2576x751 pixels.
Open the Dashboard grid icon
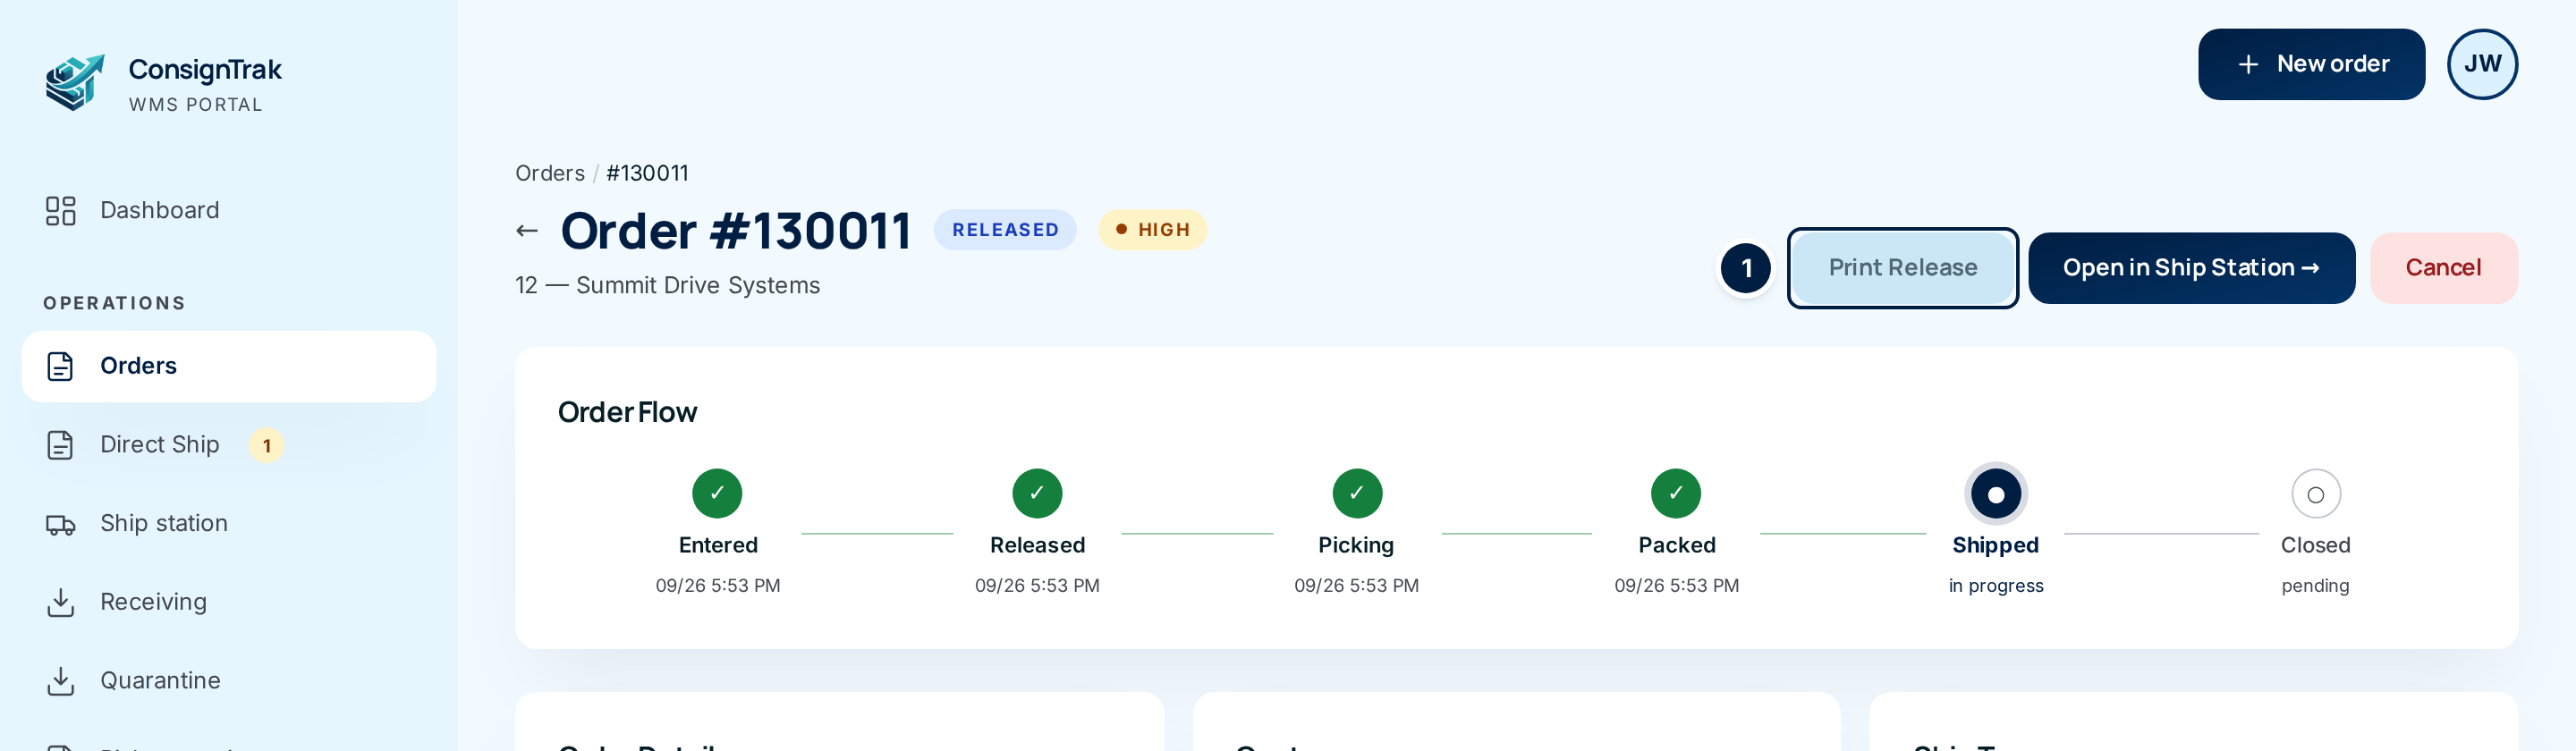pyautogui.click(x=61, y=210)
